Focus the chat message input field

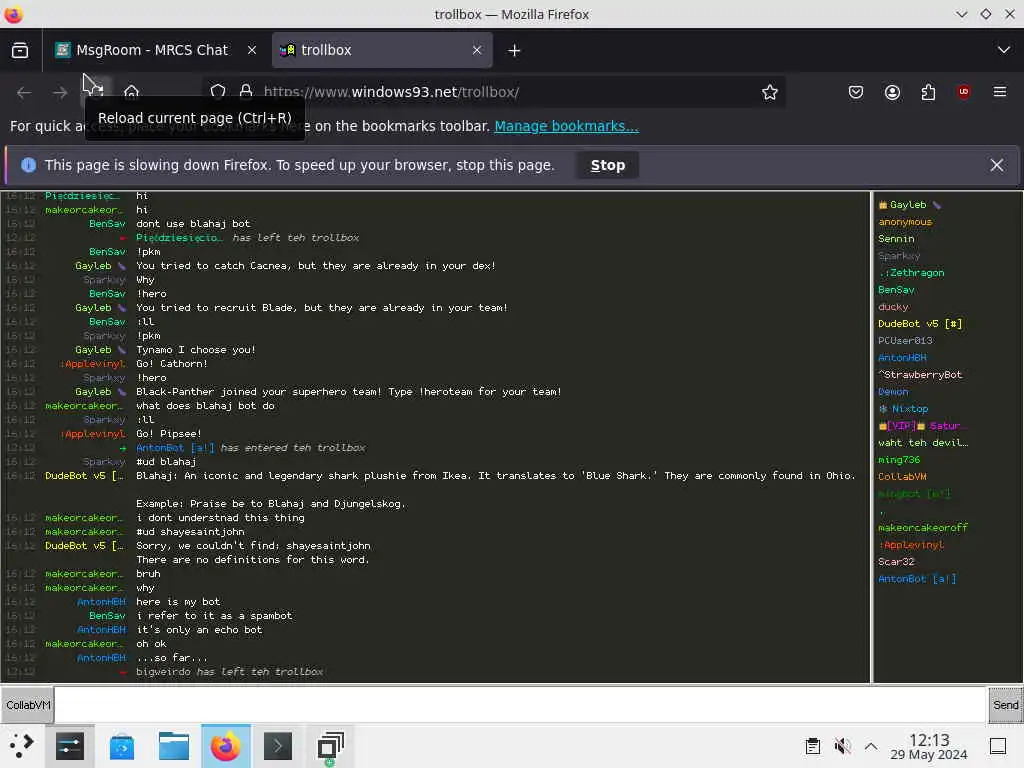point(520,705)
